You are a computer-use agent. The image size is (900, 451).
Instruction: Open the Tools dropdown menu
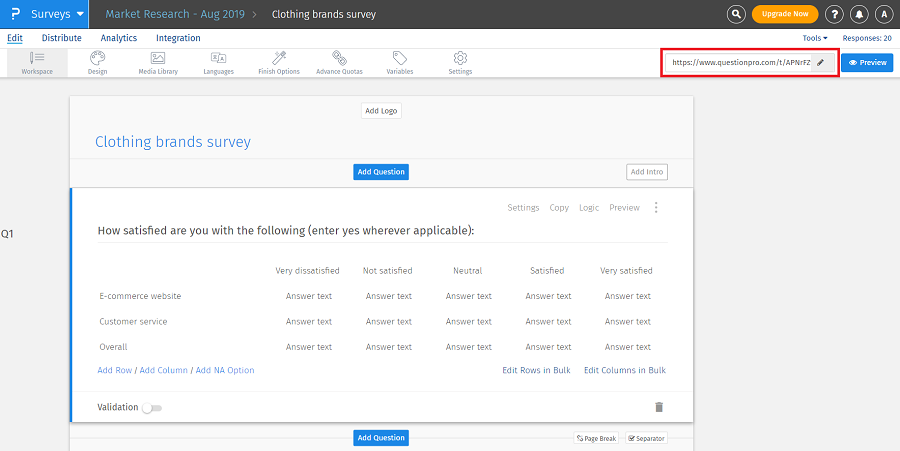815,38
